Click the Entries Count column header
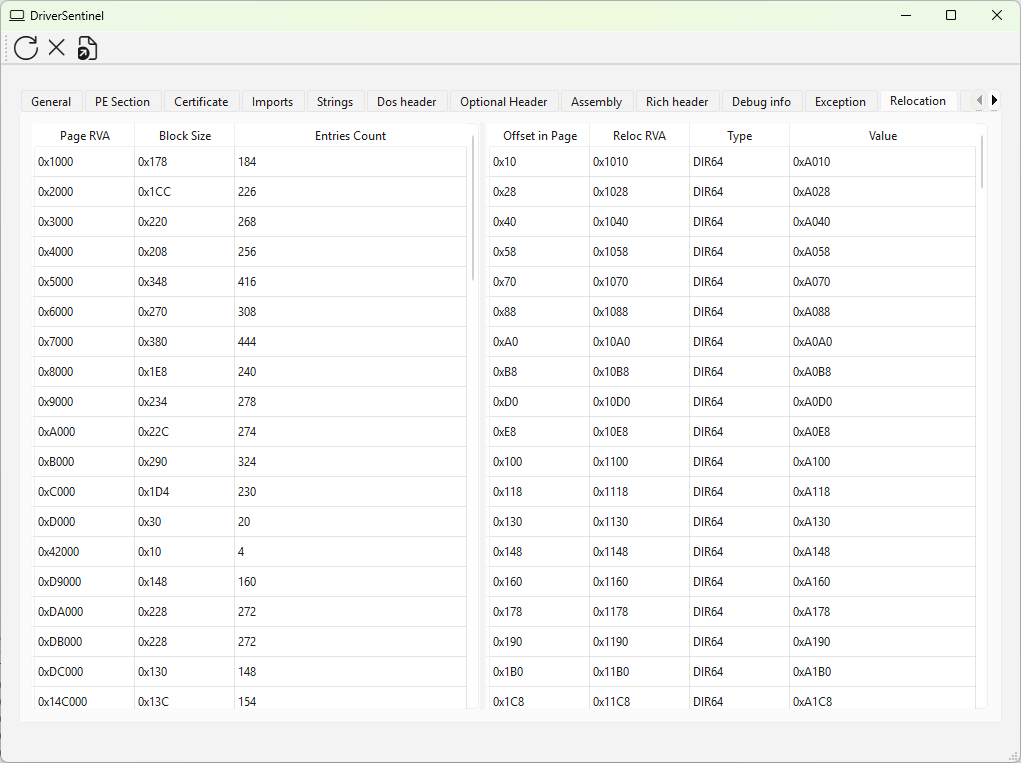 [350, 136]
